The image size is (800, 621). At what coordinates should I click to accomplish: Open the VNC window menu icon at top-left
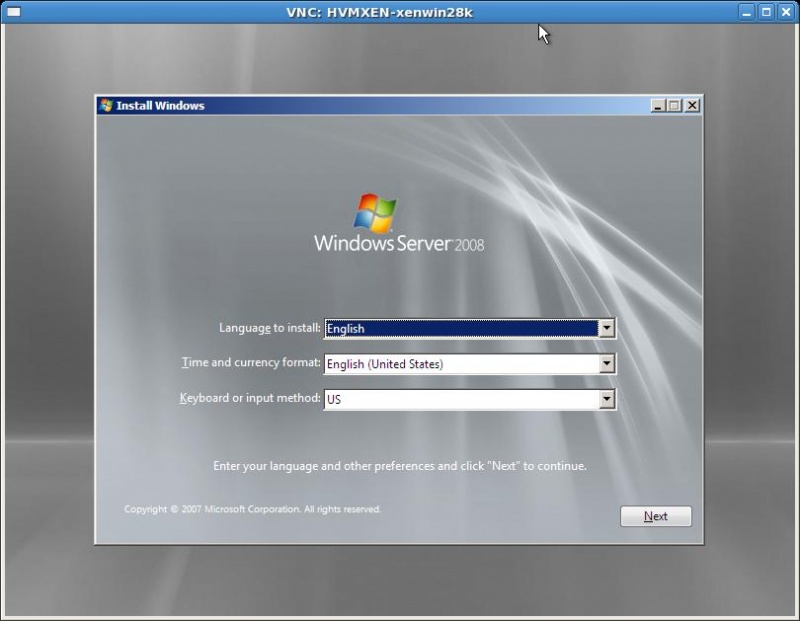(x=13, y=12)
